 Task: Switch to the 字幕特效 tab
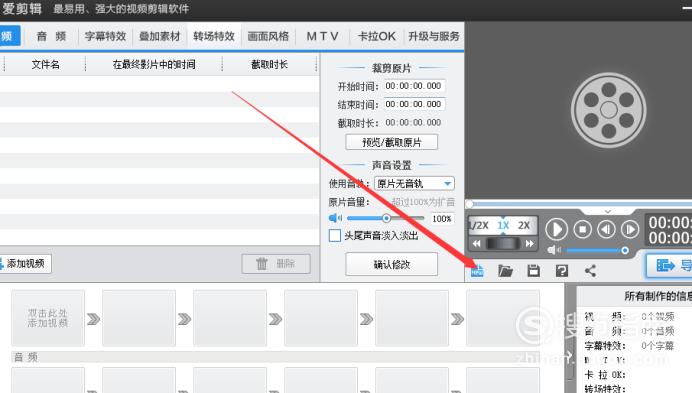coord(105,36)
